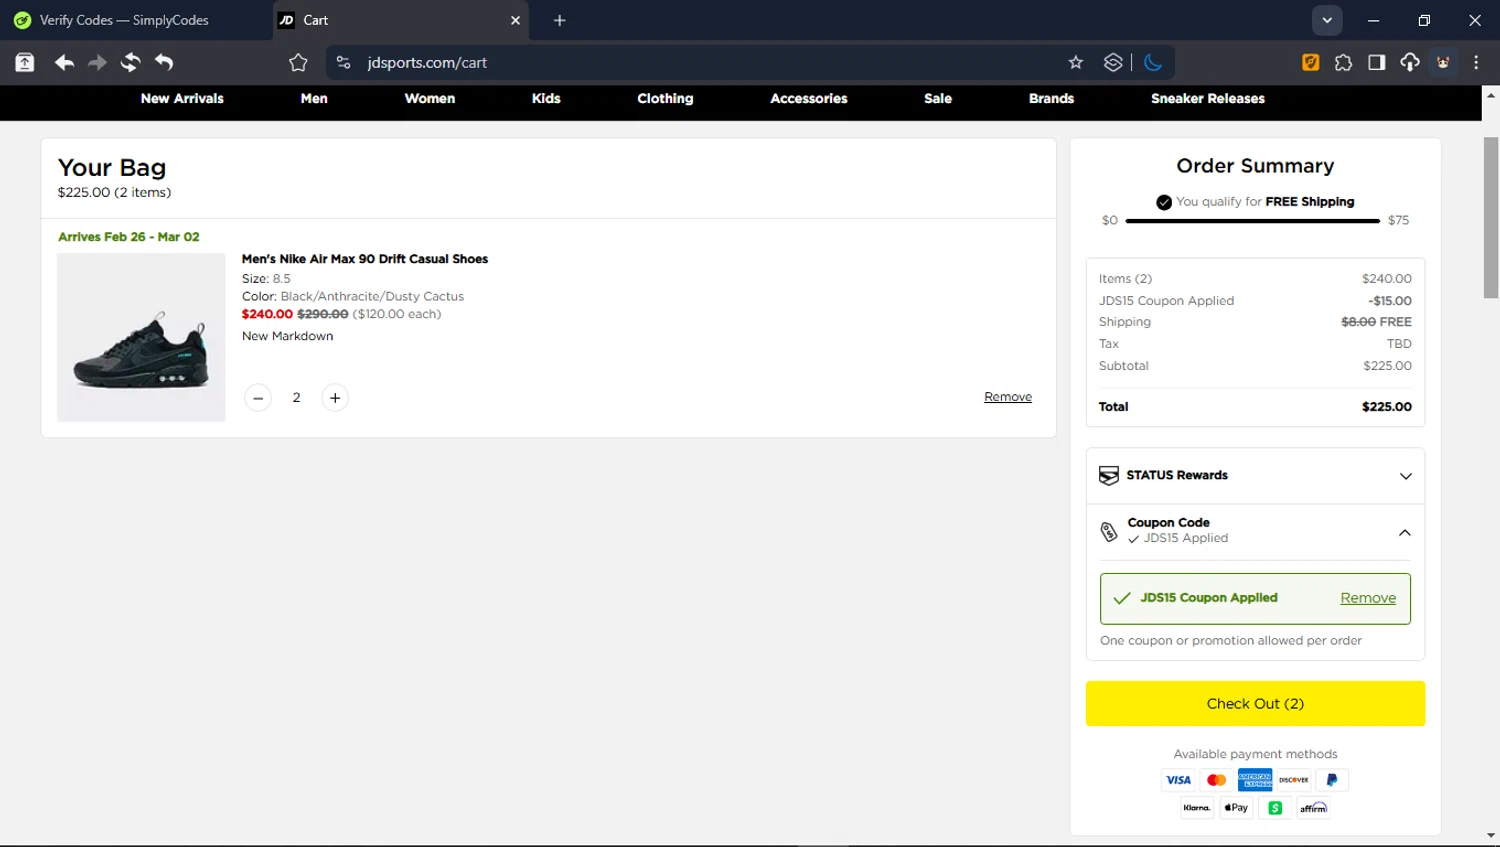Open the Brands menu
The image size is (1500, 847).
(x=1051, y=98)
